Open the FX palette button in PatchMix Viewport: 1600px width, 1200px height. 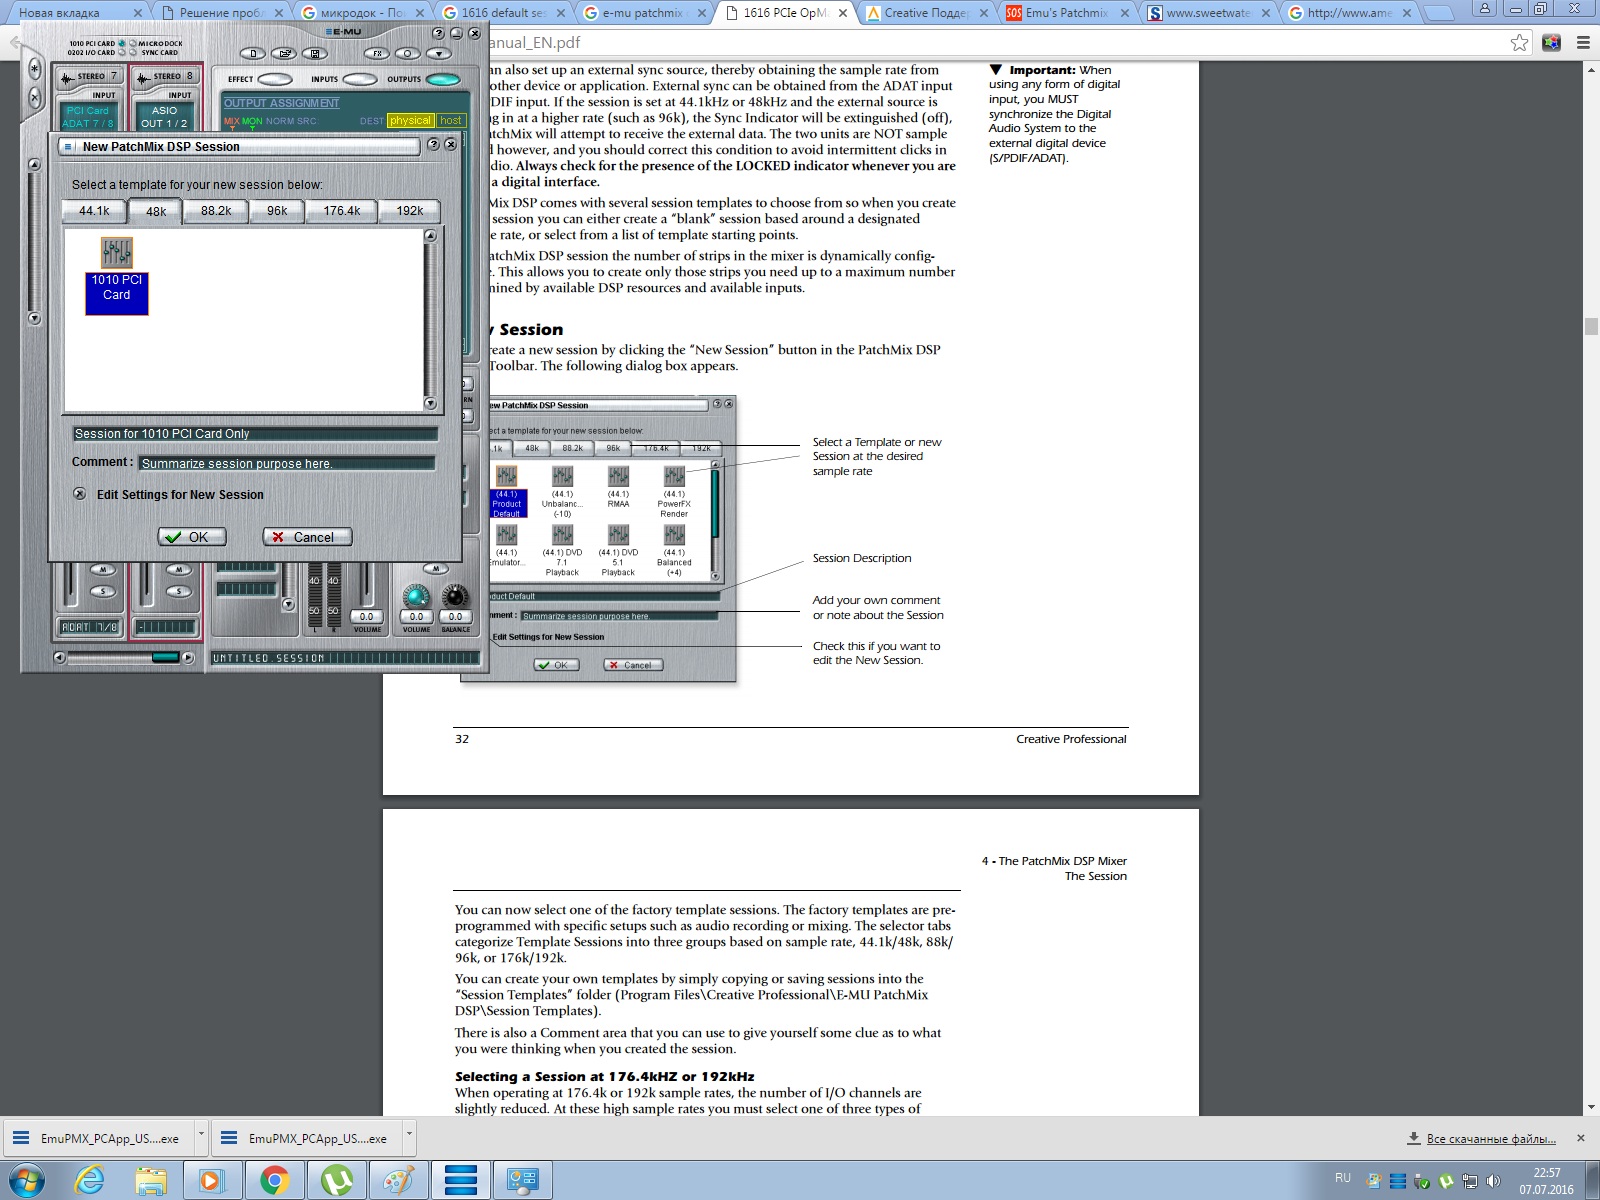(x=377, y=53)
